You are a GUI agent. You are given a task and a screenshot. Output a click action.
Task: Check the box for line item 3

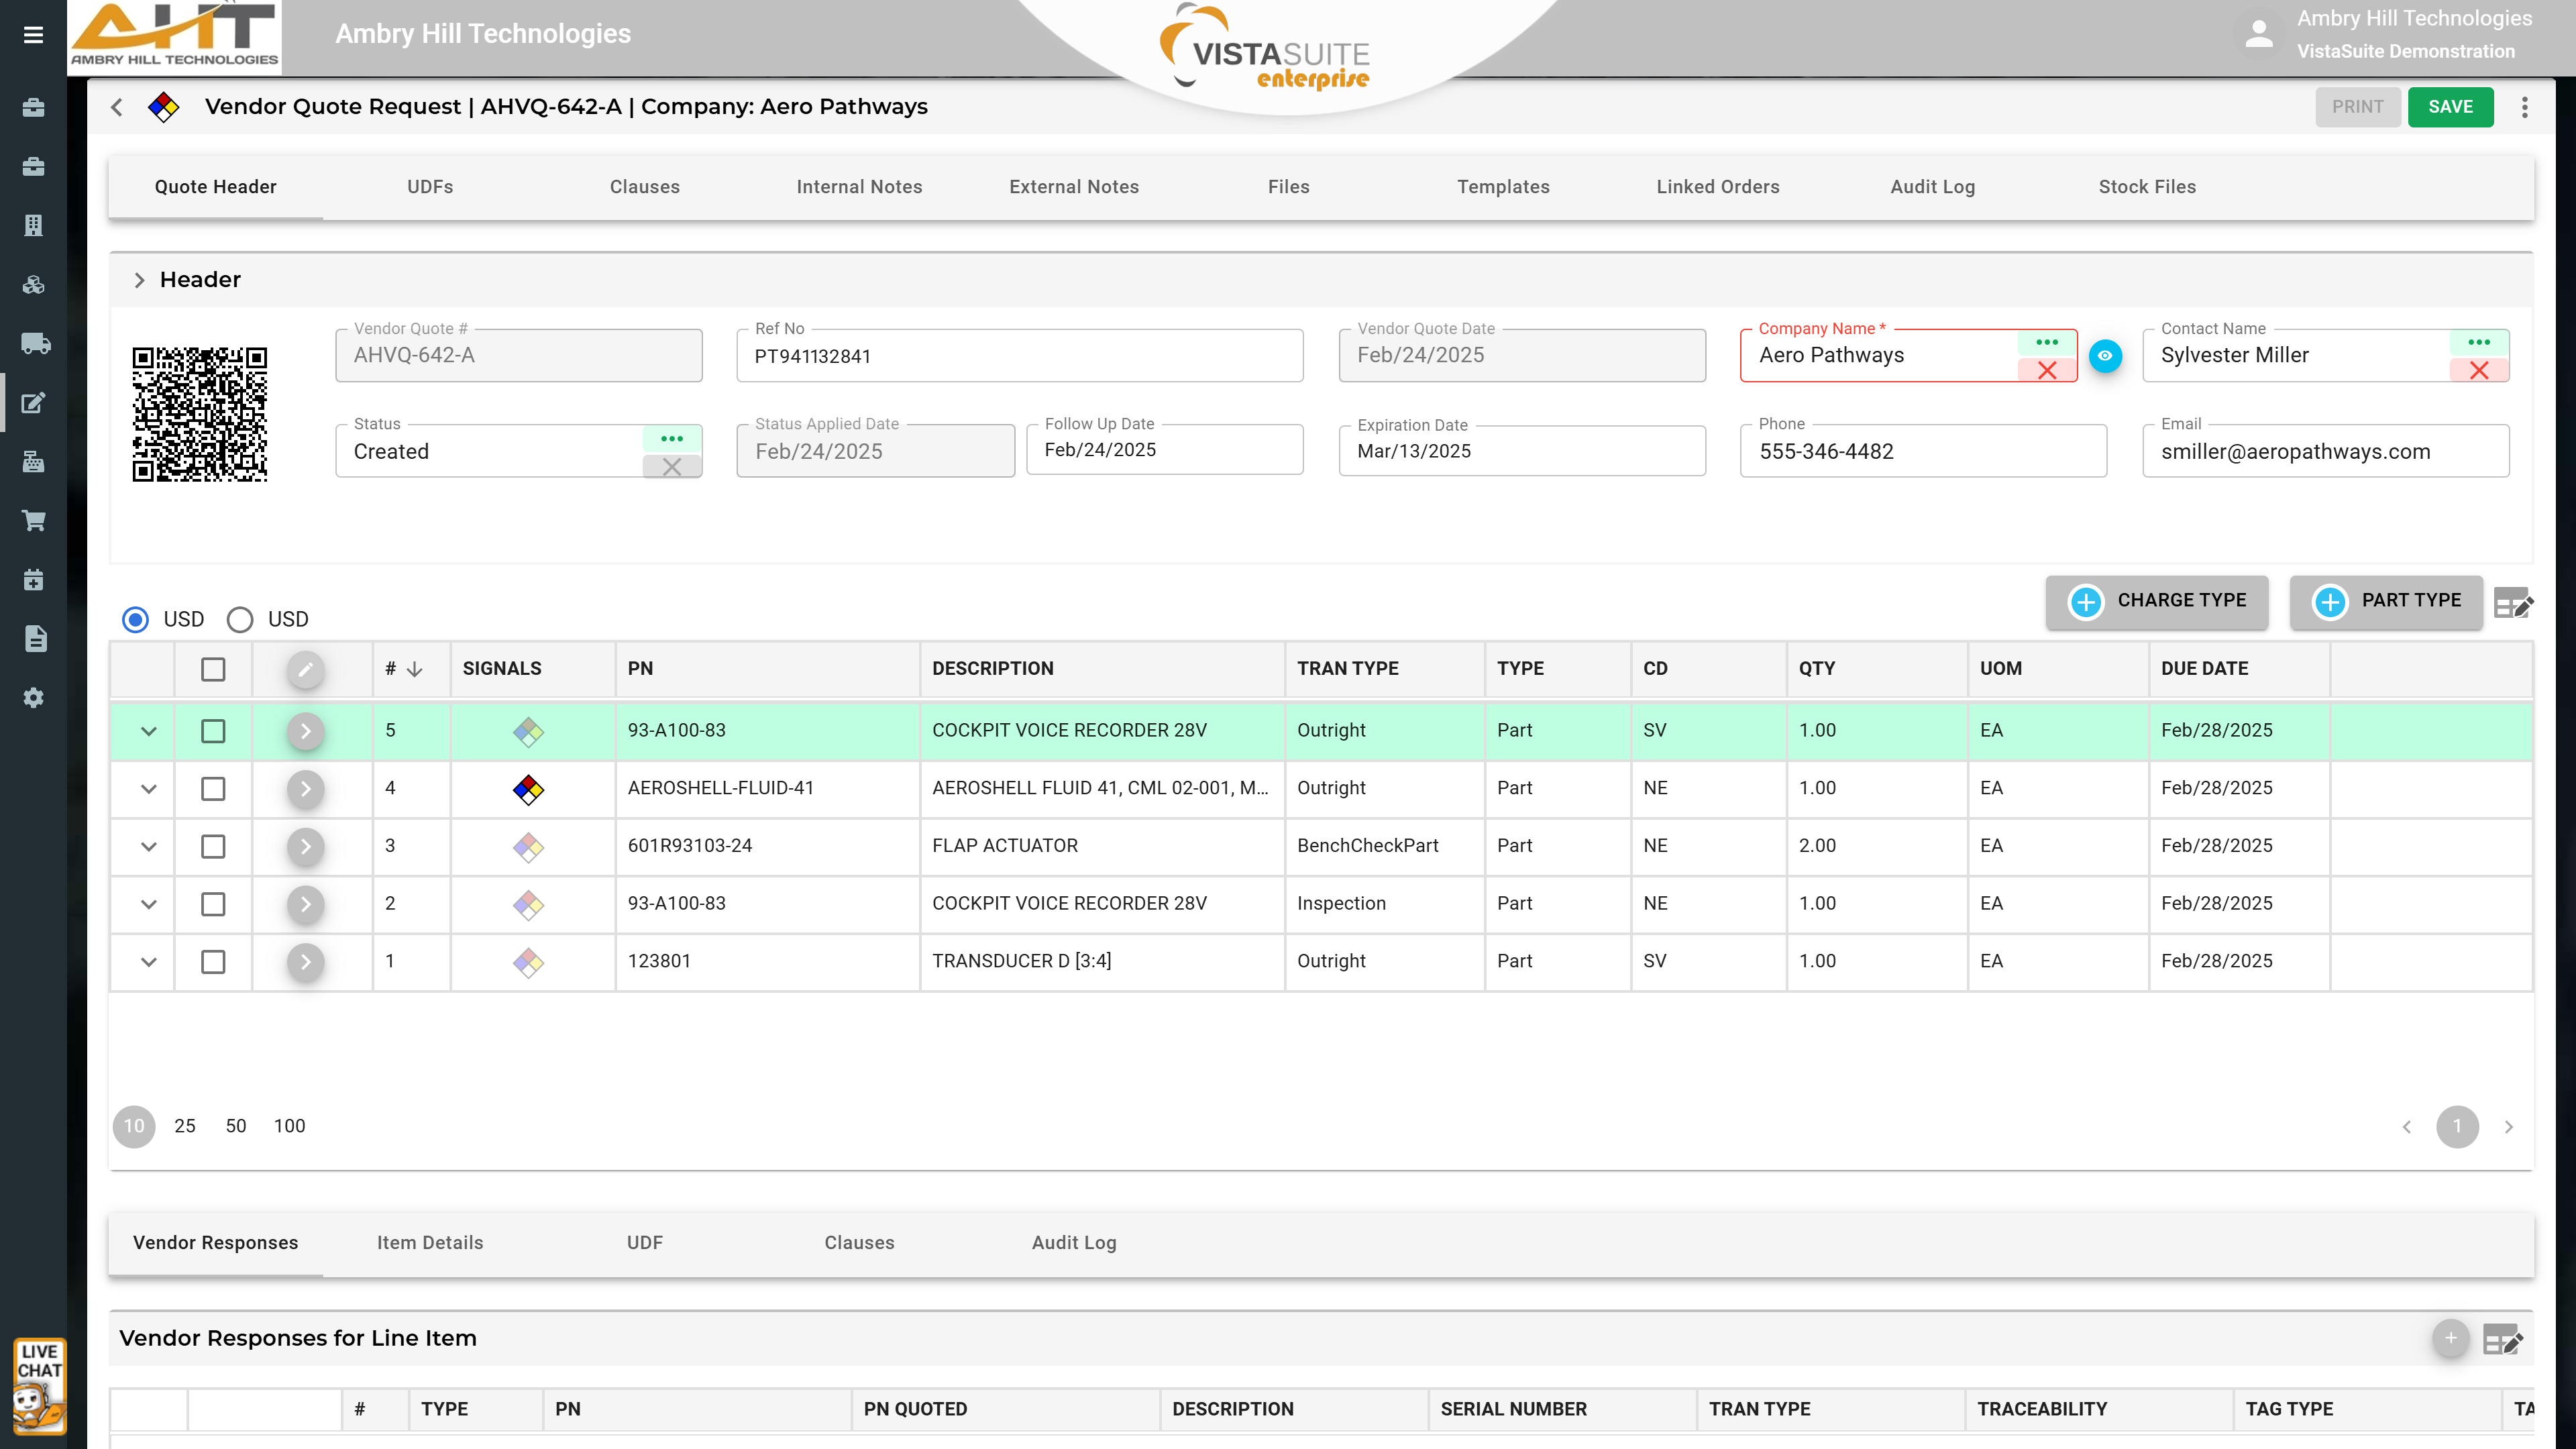213,847
